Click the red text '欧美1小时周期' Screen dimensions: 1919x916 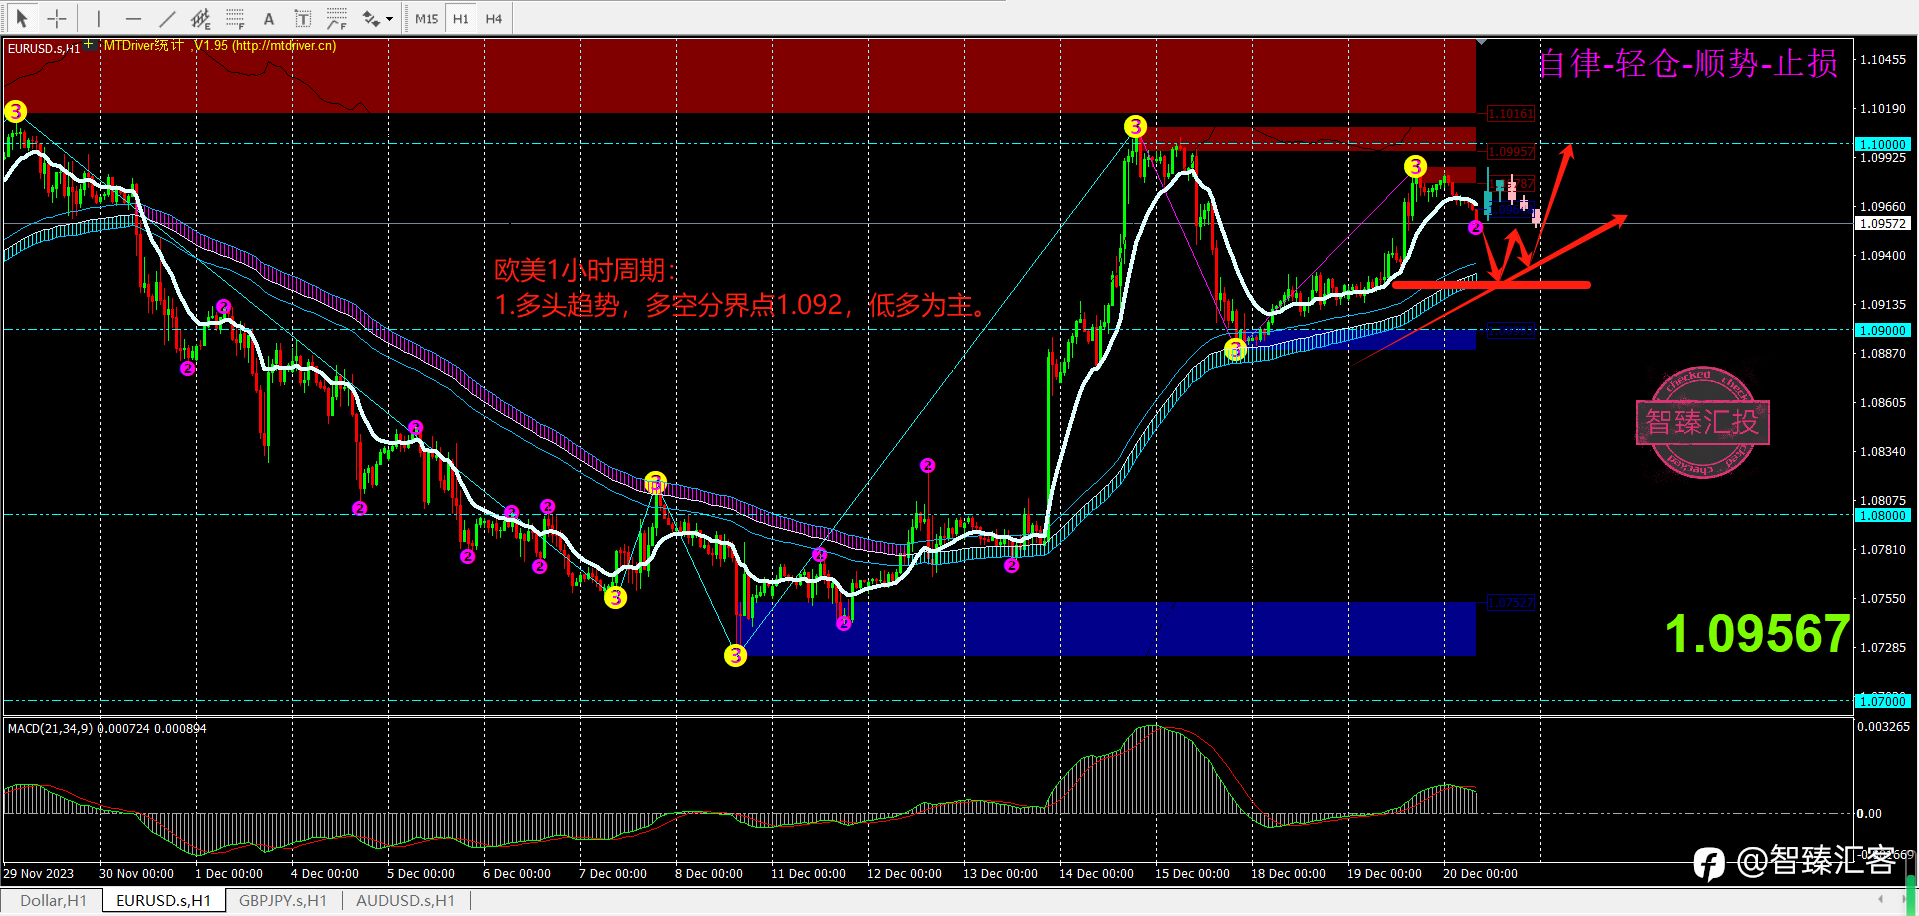tap(586, 270)
